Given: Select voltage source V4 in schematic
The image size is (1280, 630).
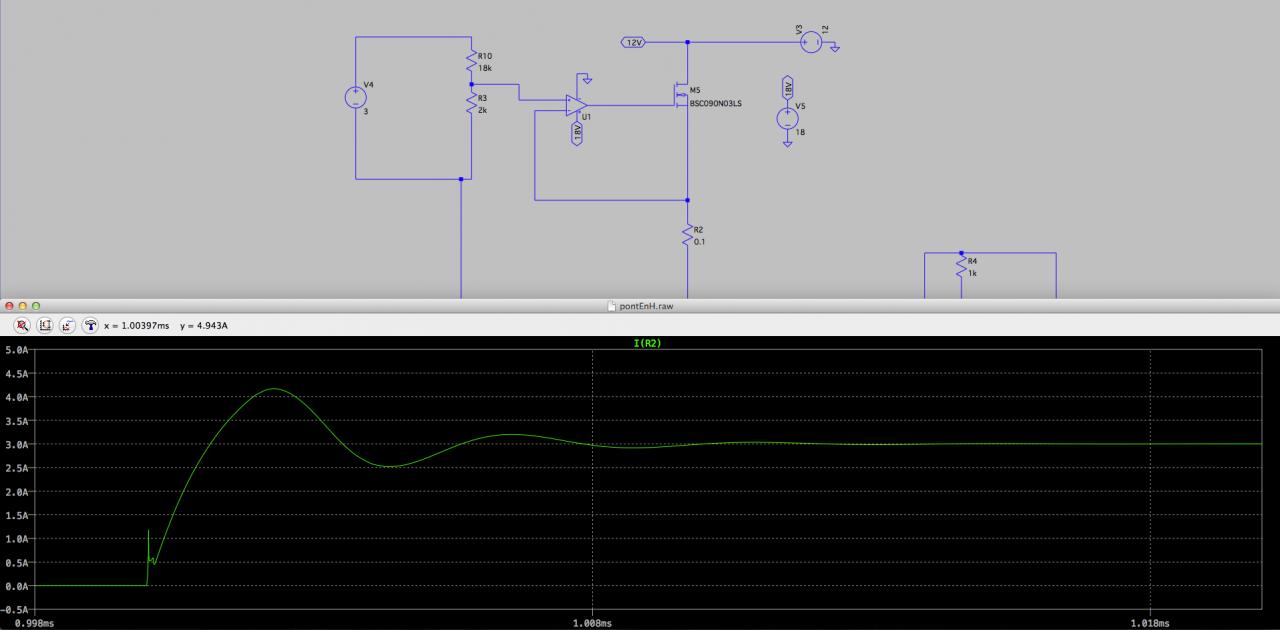Looking at the screenshot, I should [x=356, y=97].
